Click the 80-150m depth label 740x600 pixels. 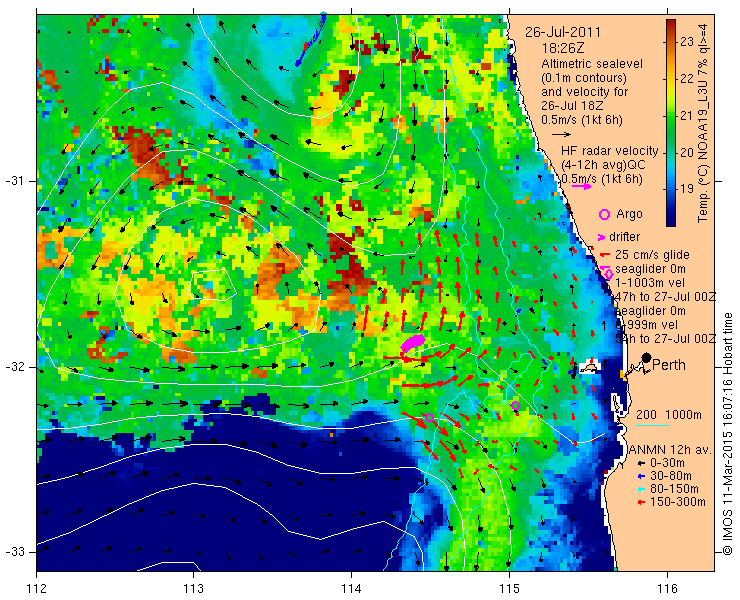[674, 489]
